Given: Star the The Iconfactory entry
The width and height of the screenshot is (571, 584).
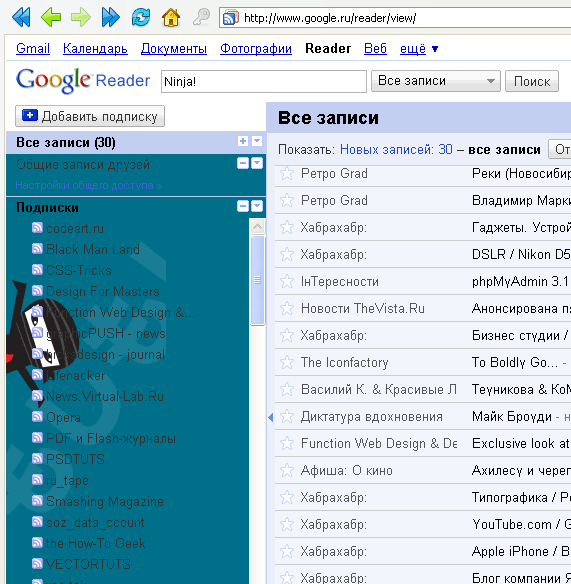Looking at the screenshot, I should (x=287, y=362).
